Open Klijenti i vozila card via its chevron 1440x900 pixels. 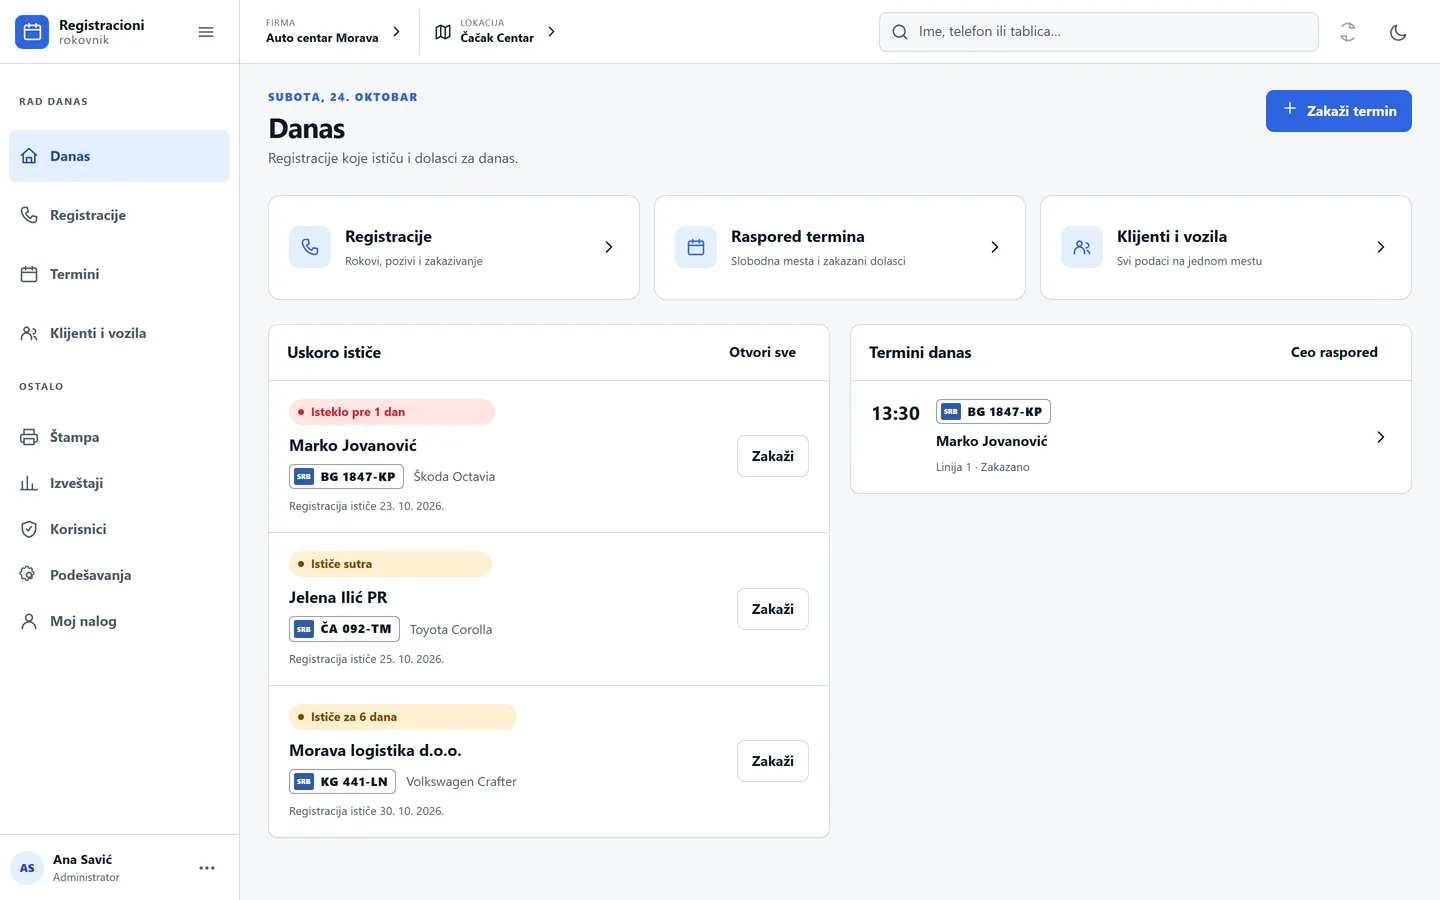pos(1381,247)
